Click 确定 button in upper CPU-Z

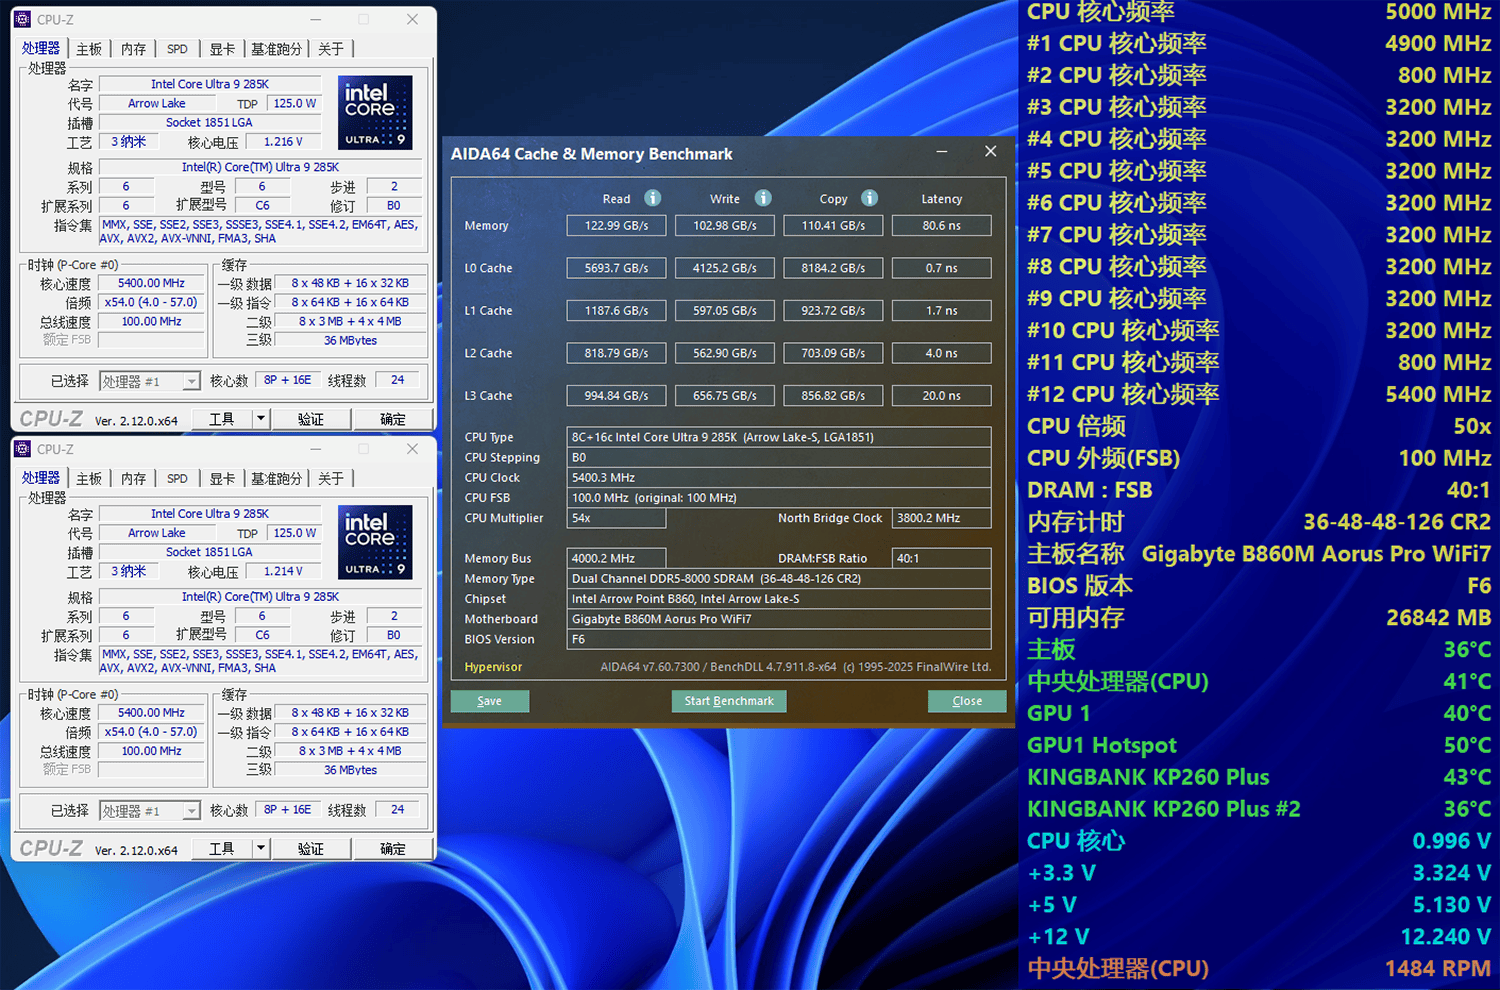(393, 419)
